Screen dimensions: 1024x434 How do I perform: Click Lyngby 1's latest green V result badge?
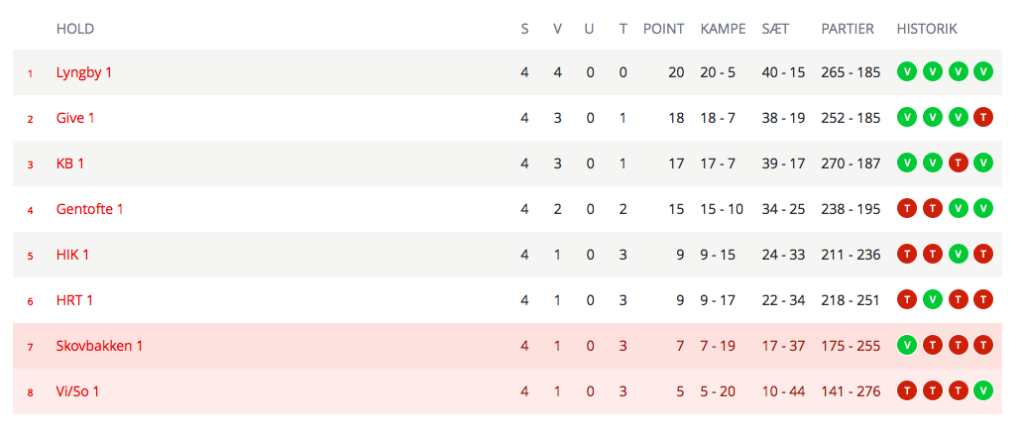983,72
